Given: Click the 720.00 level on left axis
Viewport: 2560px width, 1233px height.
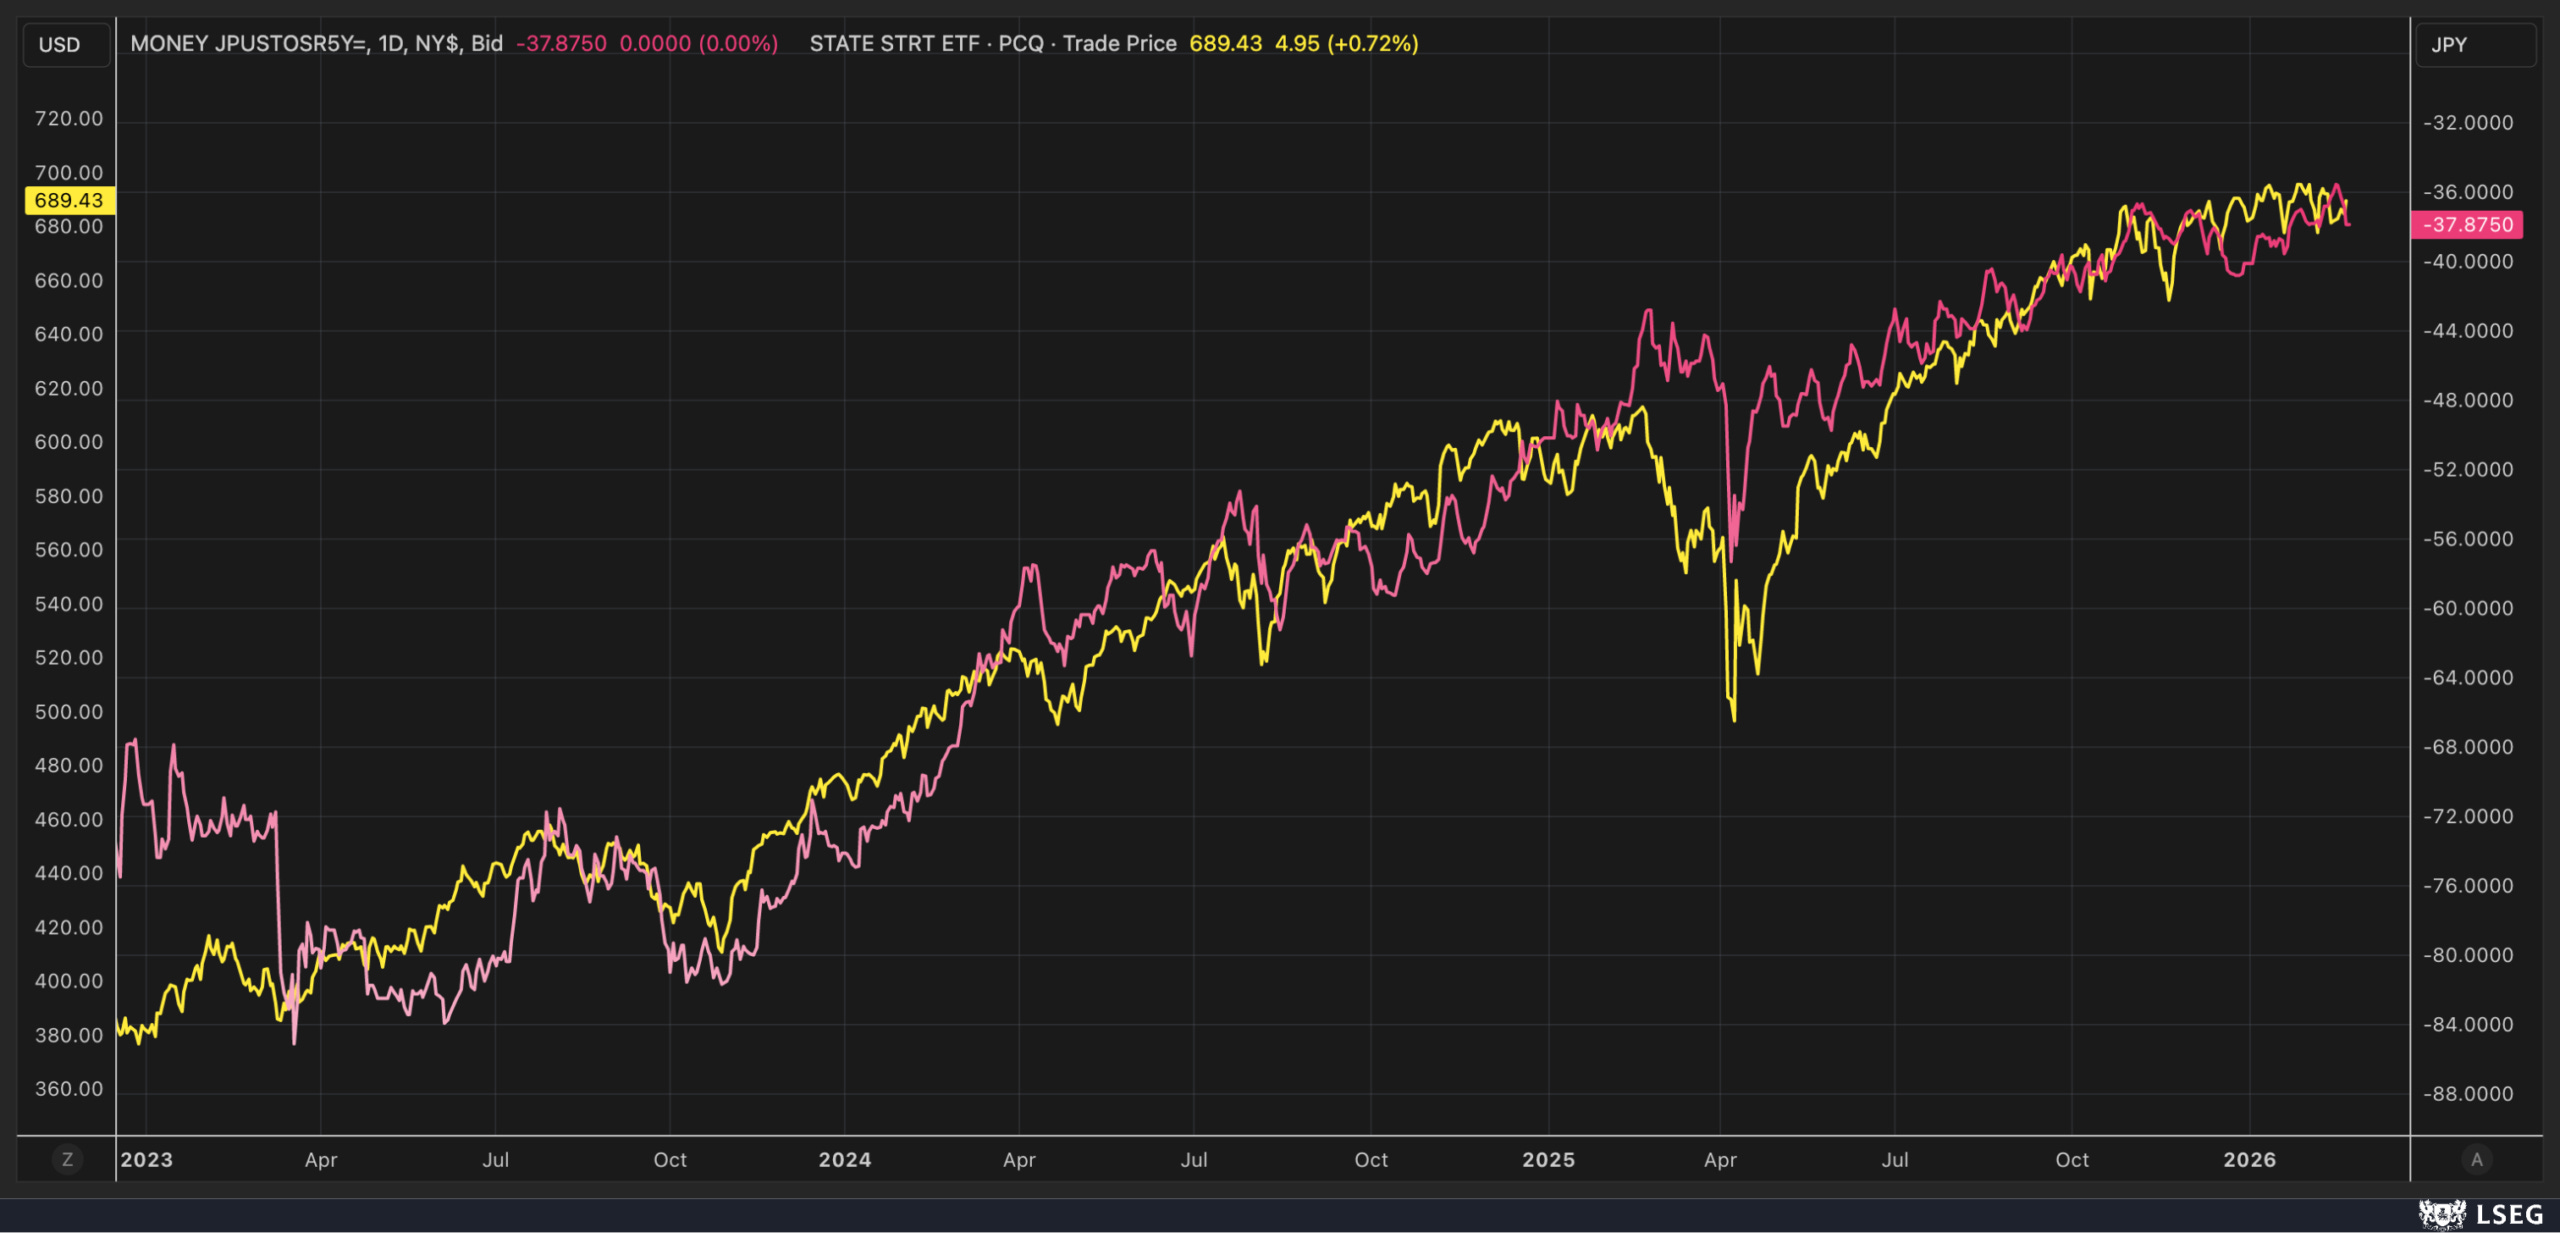Looking at the screenshot, I should coord(69,119).
